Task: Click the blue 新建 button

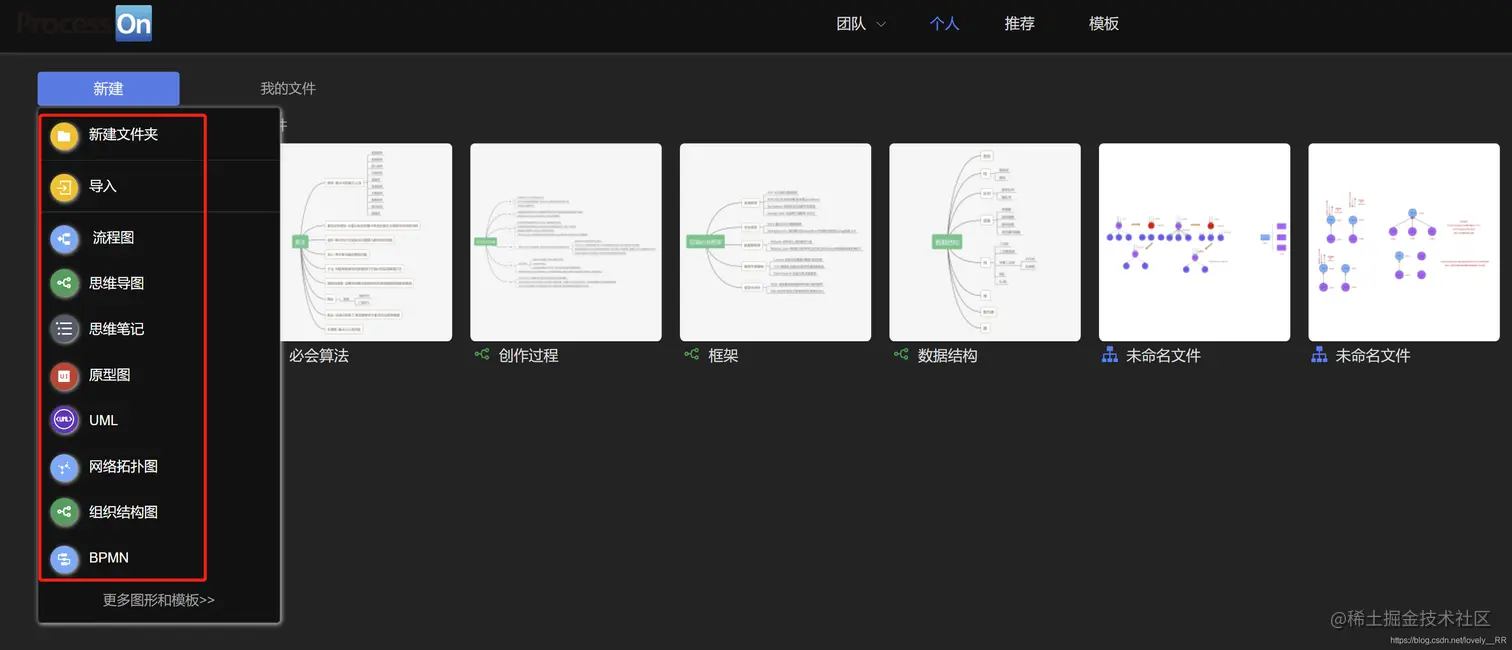Action: click(108, 88)
